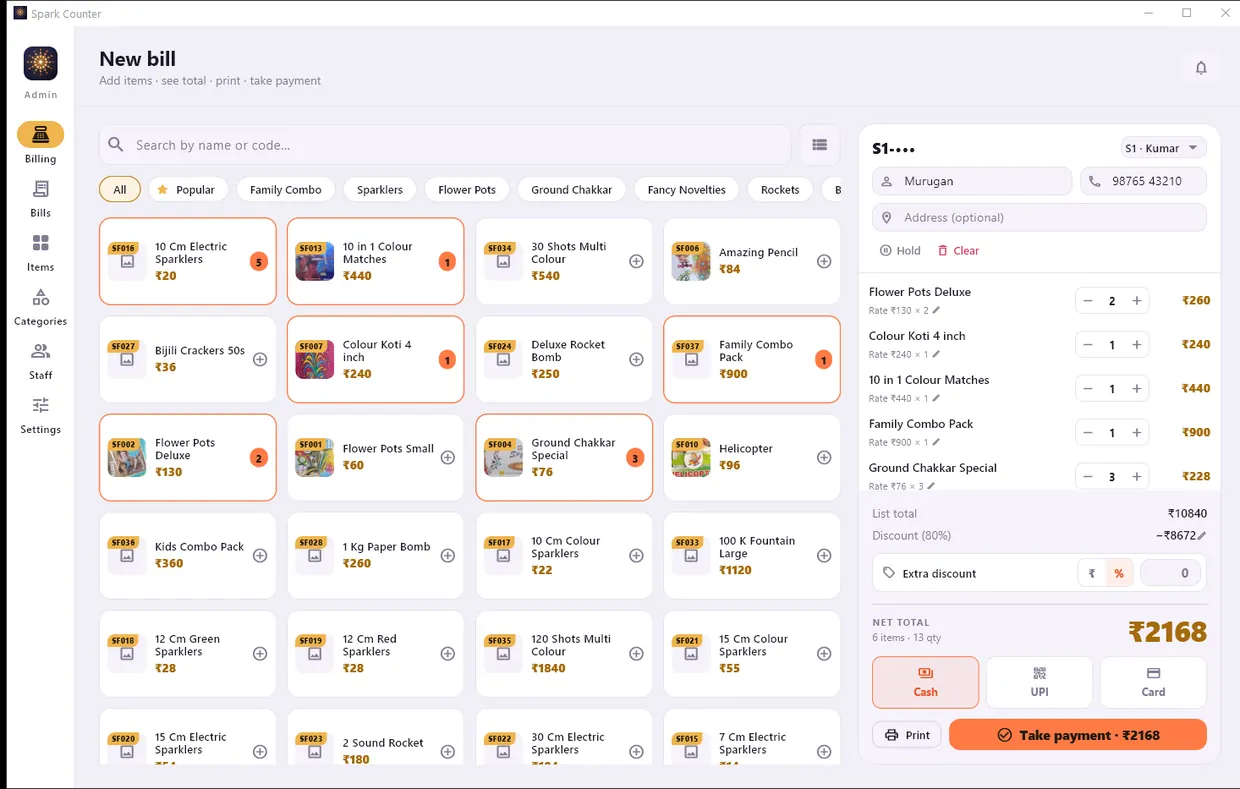Viewport: 1240px width, 789px height.
Task: Click the phone number field
Action: pos(1143,181)
